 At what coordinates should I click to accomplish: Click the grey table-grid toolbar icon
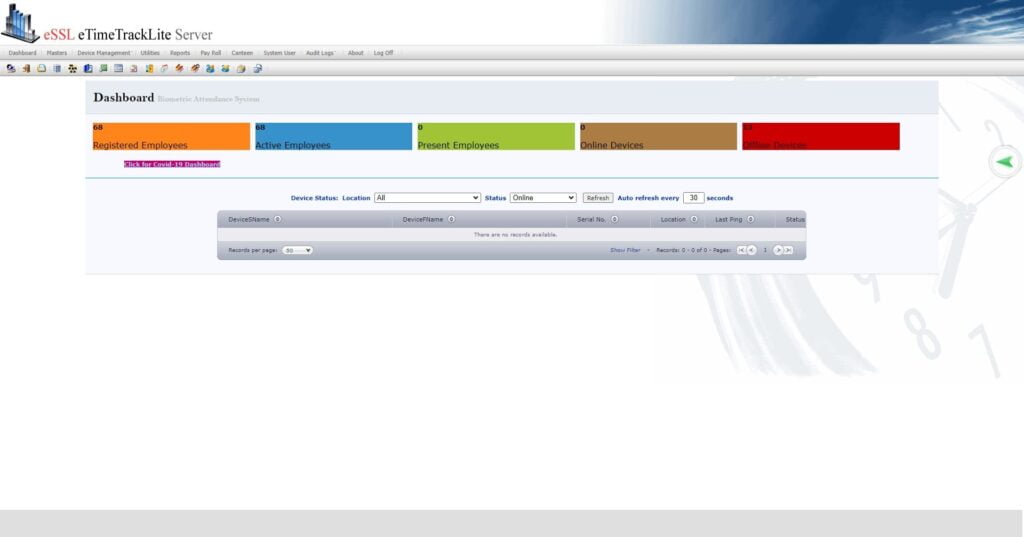[x=118, y=69]
